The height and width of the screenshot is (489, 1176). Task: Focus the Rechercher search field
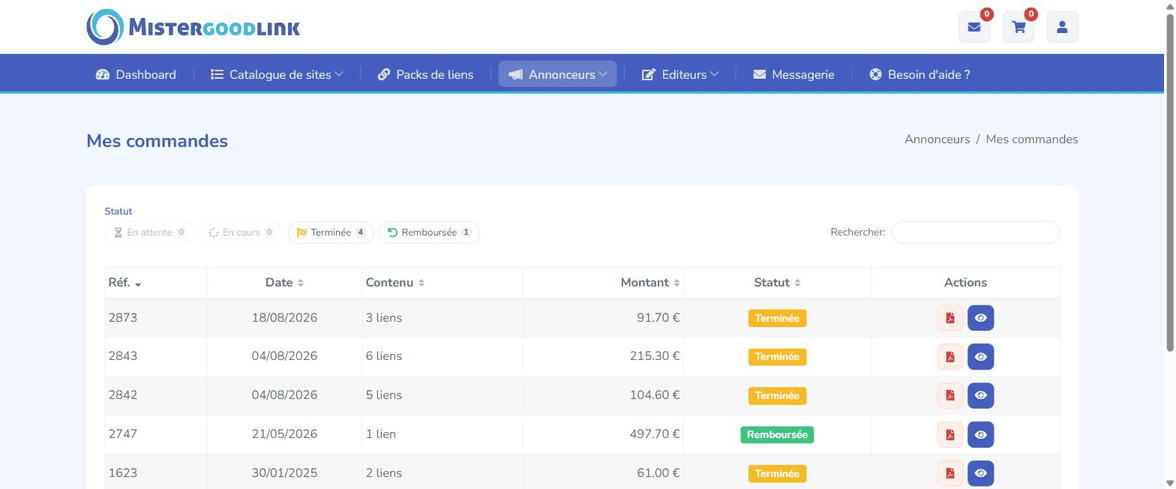point(975,232)
